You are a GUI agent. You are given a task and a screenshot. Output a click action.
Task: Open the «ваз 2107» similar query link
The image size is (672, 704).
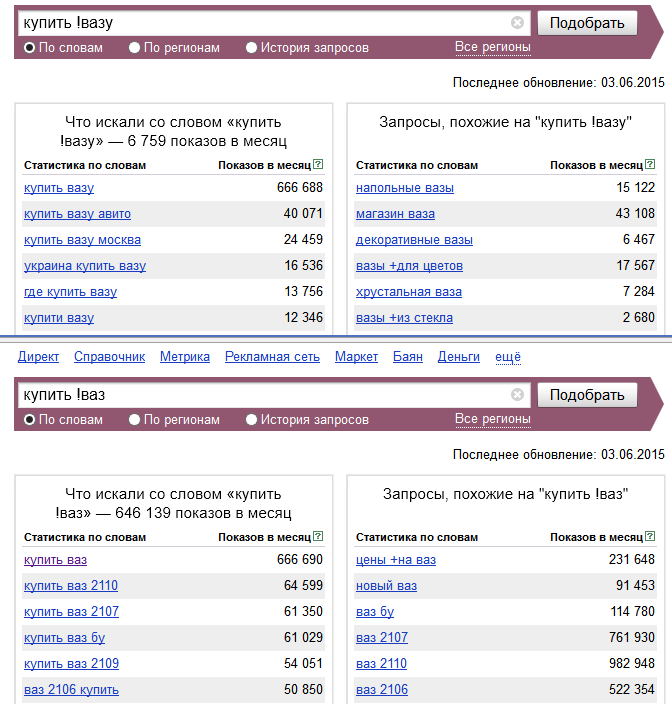tap(382, 638)
